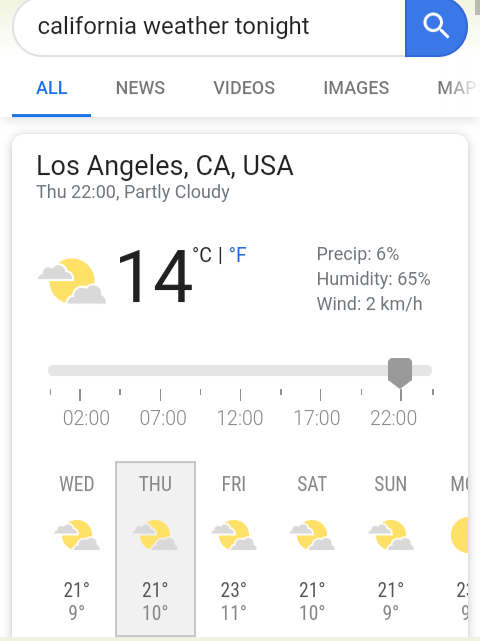
Task: Select Saturday's partly cloudy forecast icon
Action: [312, 535]
